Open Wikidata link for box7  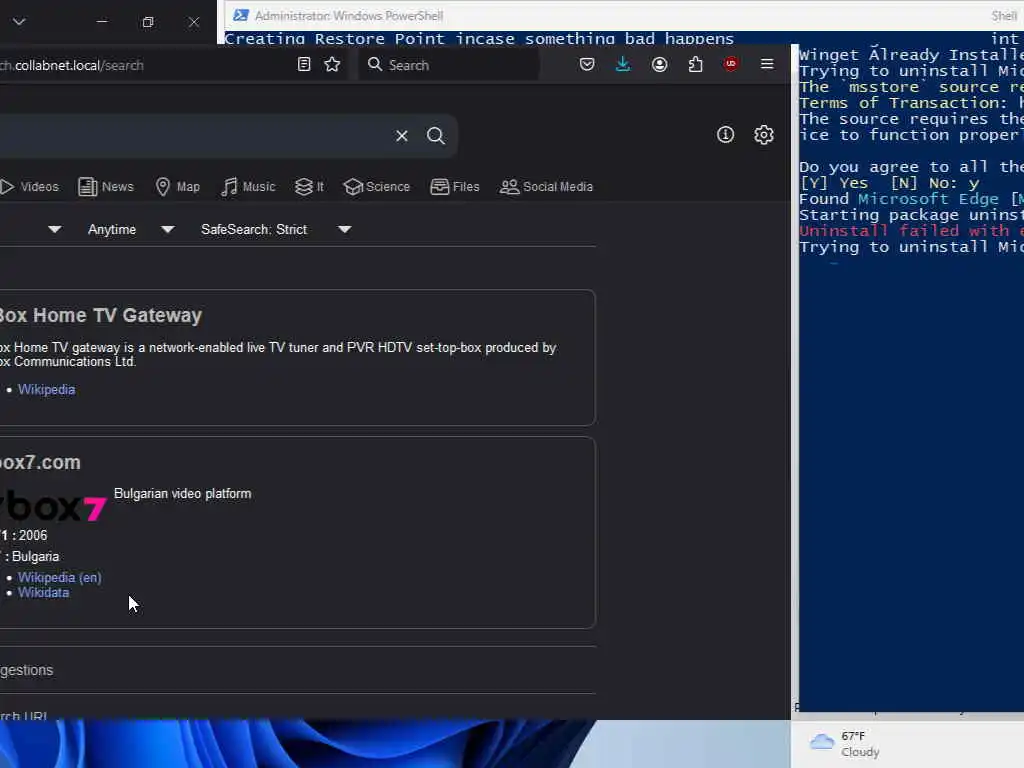pyautogui.click(x=43, y=592)
